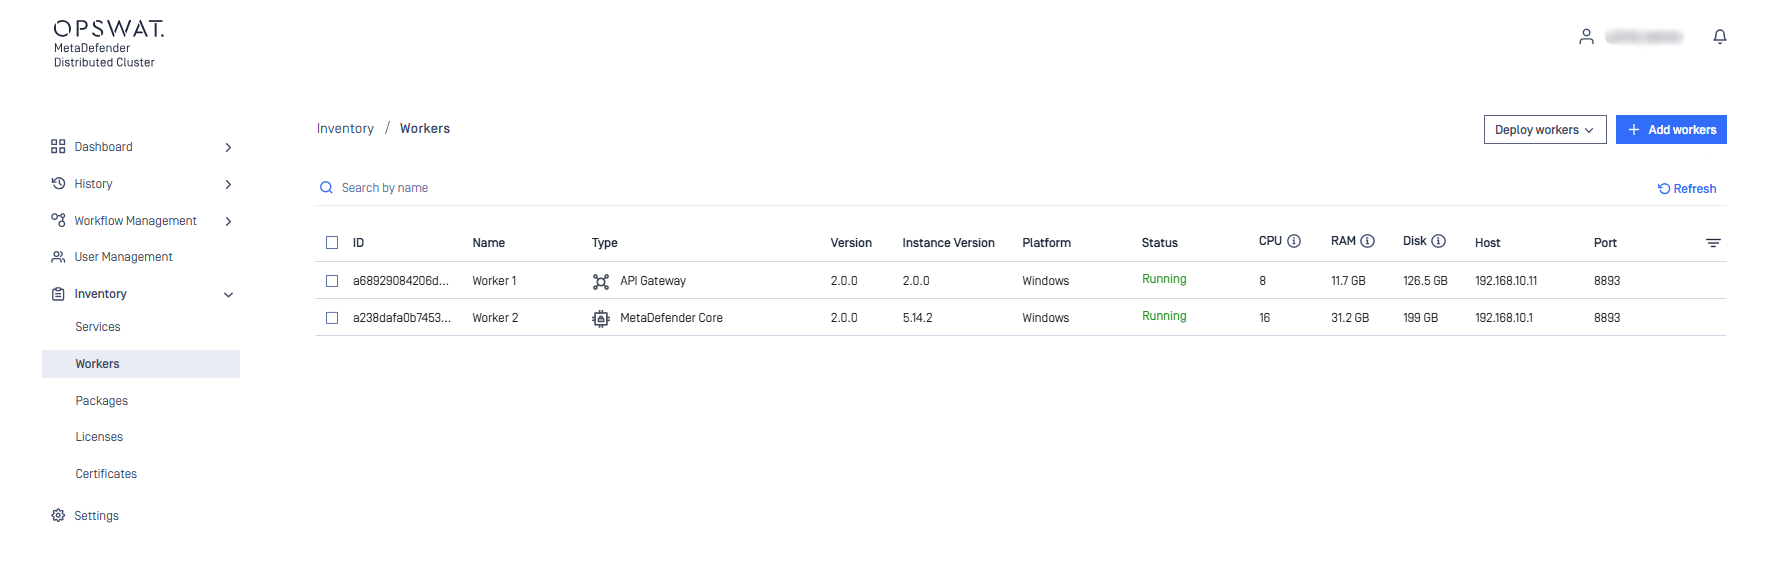Click the Platform column header
Image resolution: width=1789 pixels, height=568 pixels.
coord(1046,243)
